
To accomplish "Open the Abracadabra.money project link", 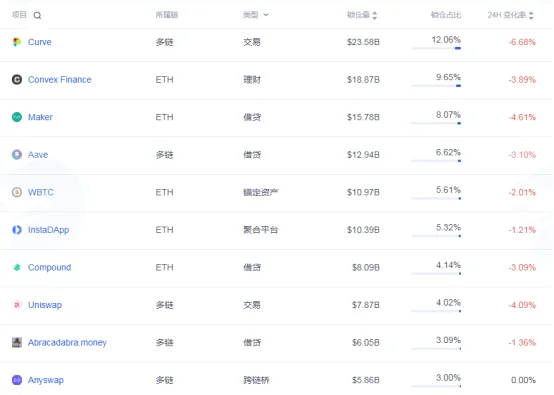I will 67,343.
